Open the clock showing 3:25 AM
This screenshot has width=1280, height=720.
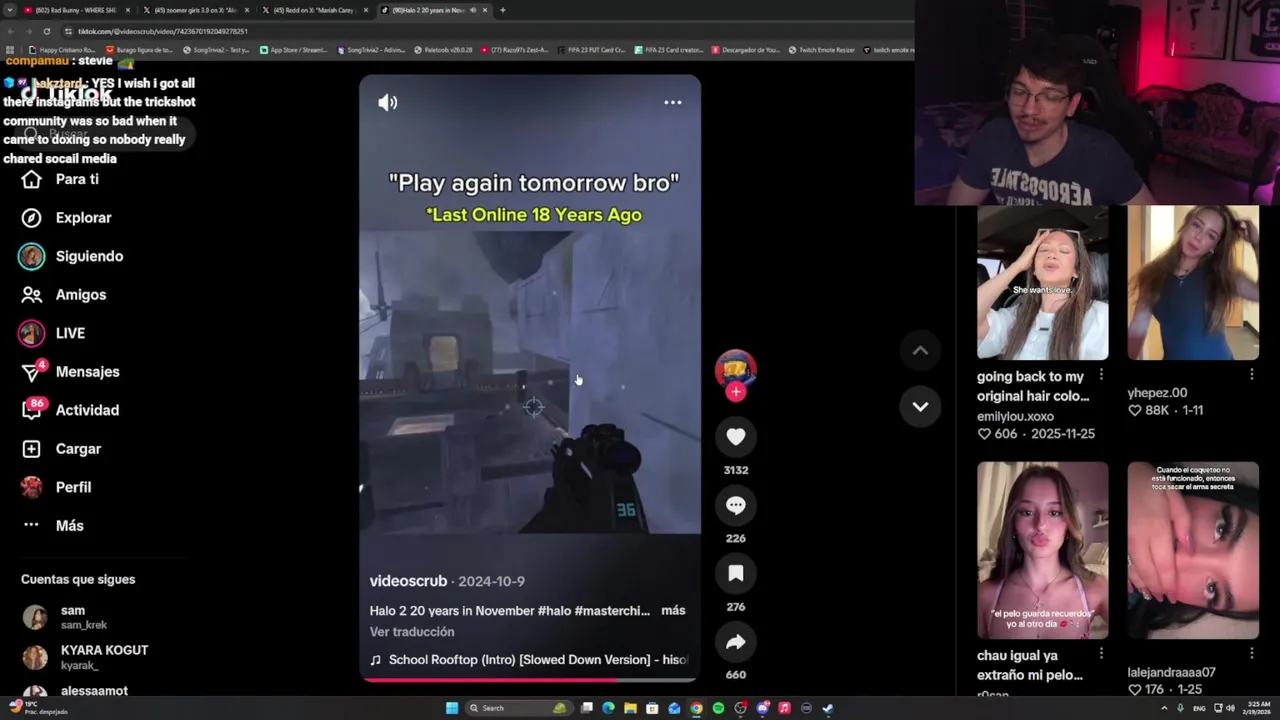1259,708
